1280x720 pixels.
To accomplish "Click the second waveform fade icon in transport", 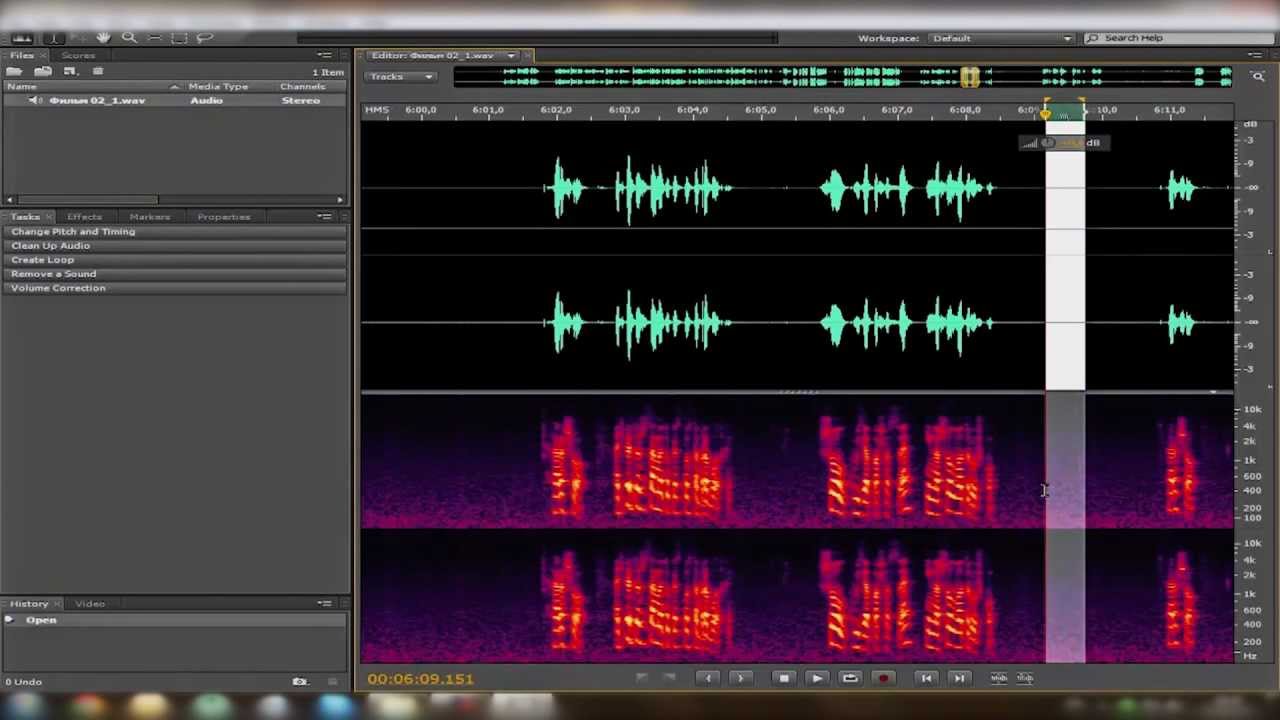I will (1025, 678).
